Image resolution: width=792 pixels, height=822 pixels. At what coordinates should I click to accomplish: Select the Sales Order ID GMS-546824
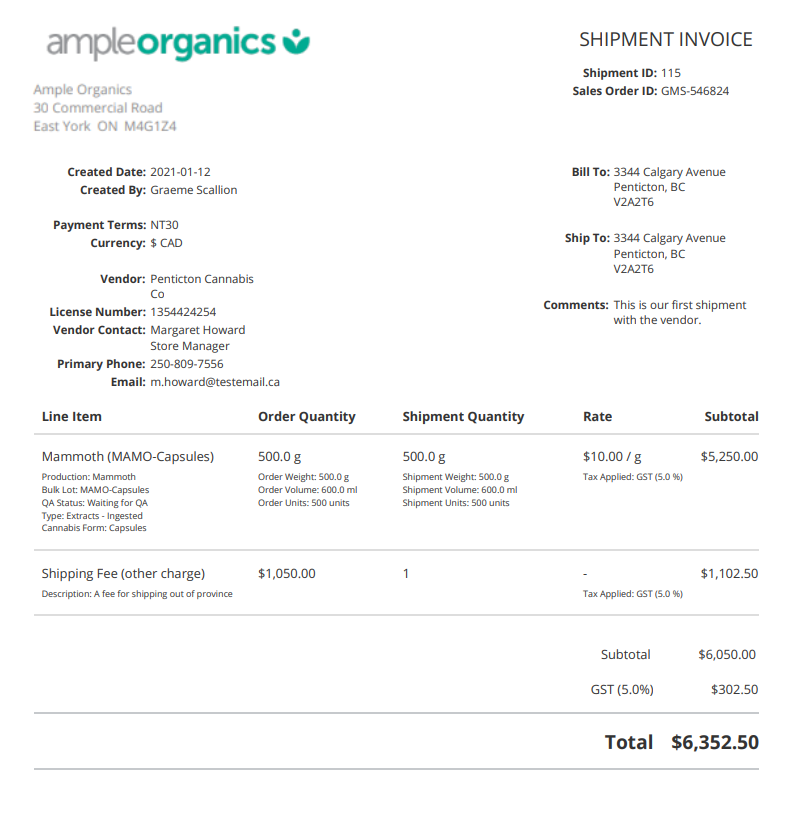695,91
